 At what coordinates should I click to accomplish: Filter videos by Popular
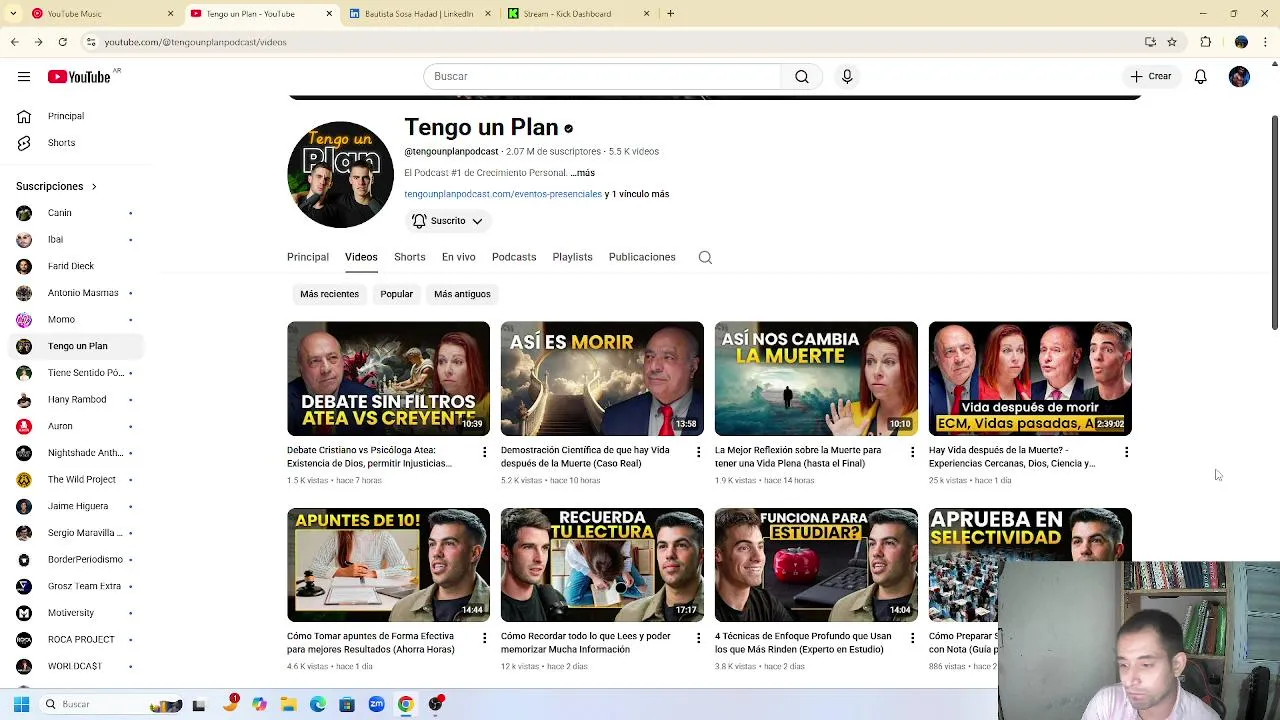[x=397, y=294]
